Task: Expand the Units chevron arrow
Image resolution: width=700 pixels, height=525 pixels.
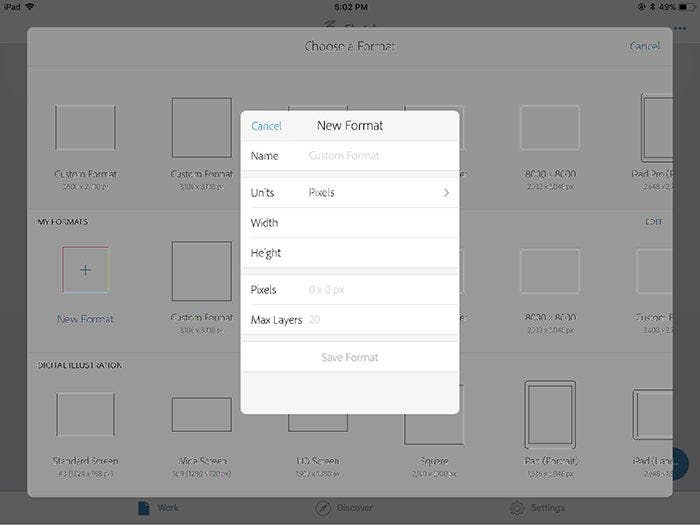Action: (446, 193)
